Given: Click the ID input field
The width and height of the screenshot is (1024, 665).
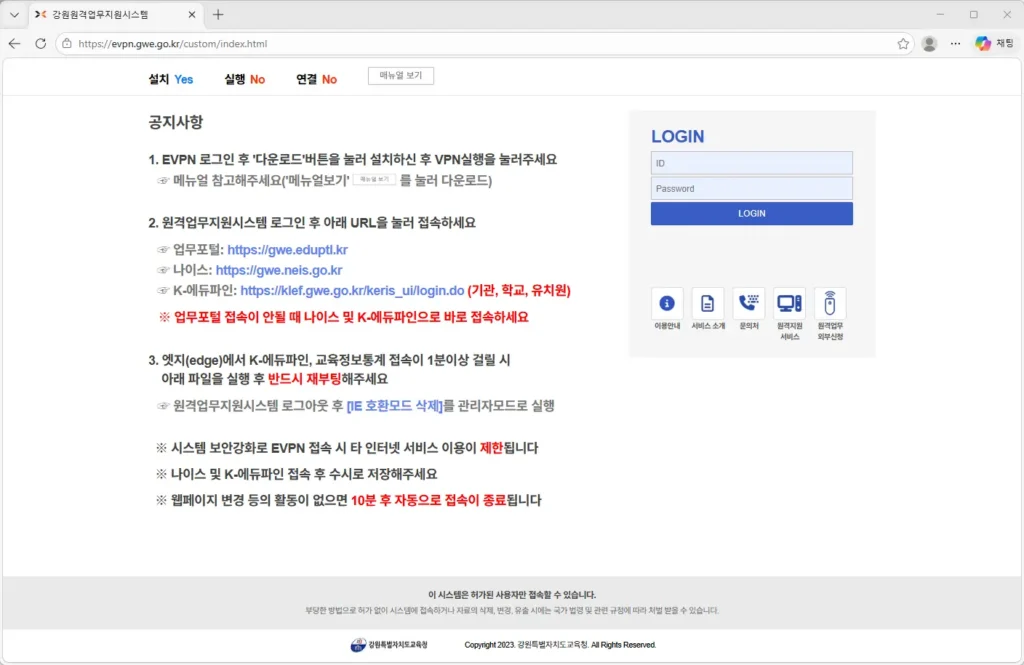Looking at the screenshot, I should pos(751,162).
